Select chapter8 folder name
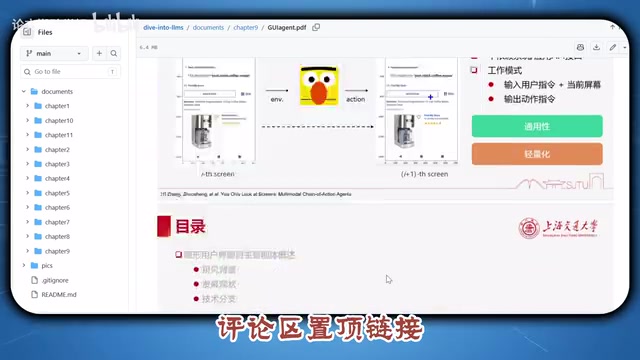 (57, 236)
